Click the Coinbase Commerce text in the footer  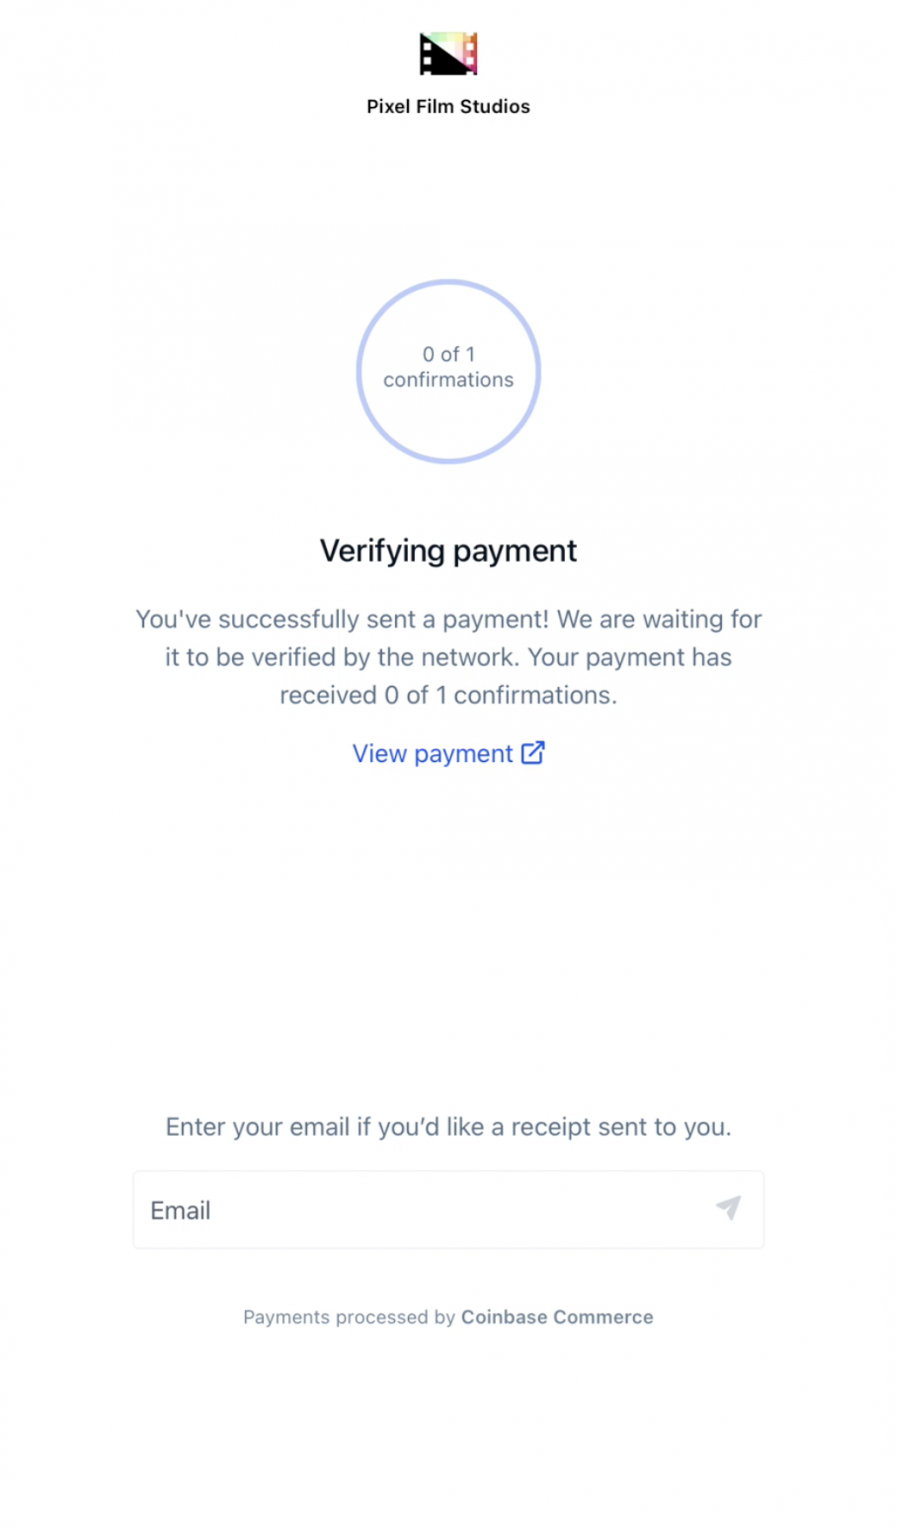(557, 1317)
